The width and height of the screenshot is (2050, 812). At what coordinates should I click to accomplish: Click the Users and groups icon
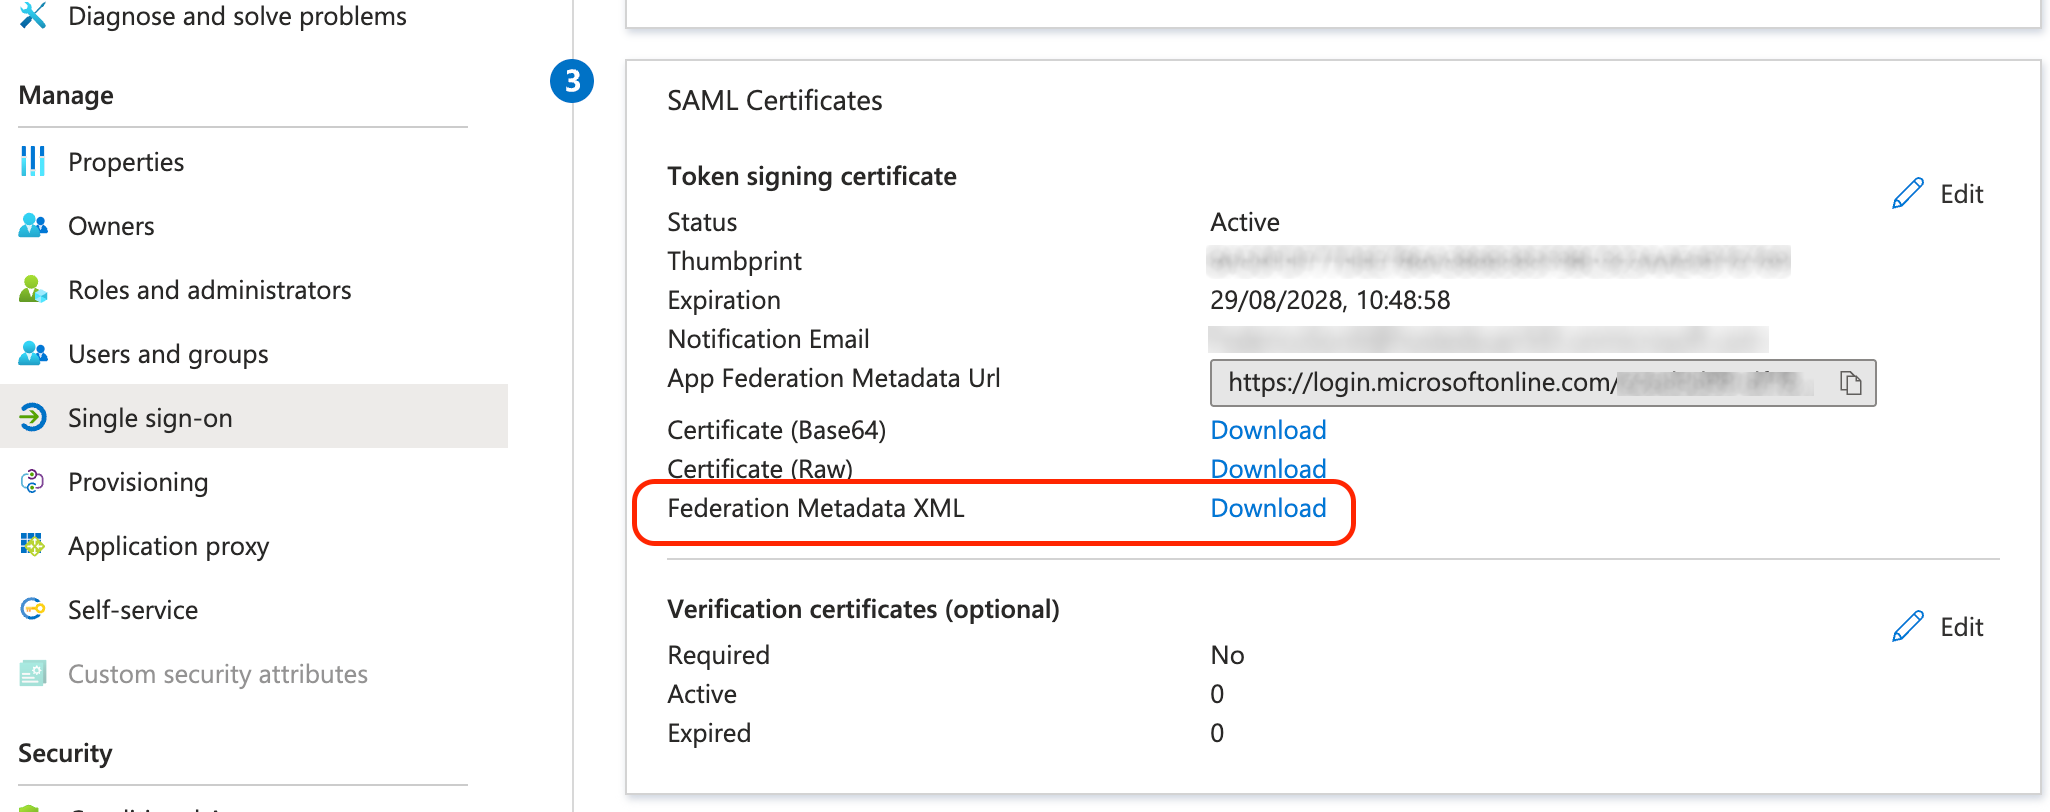[33, 353]
